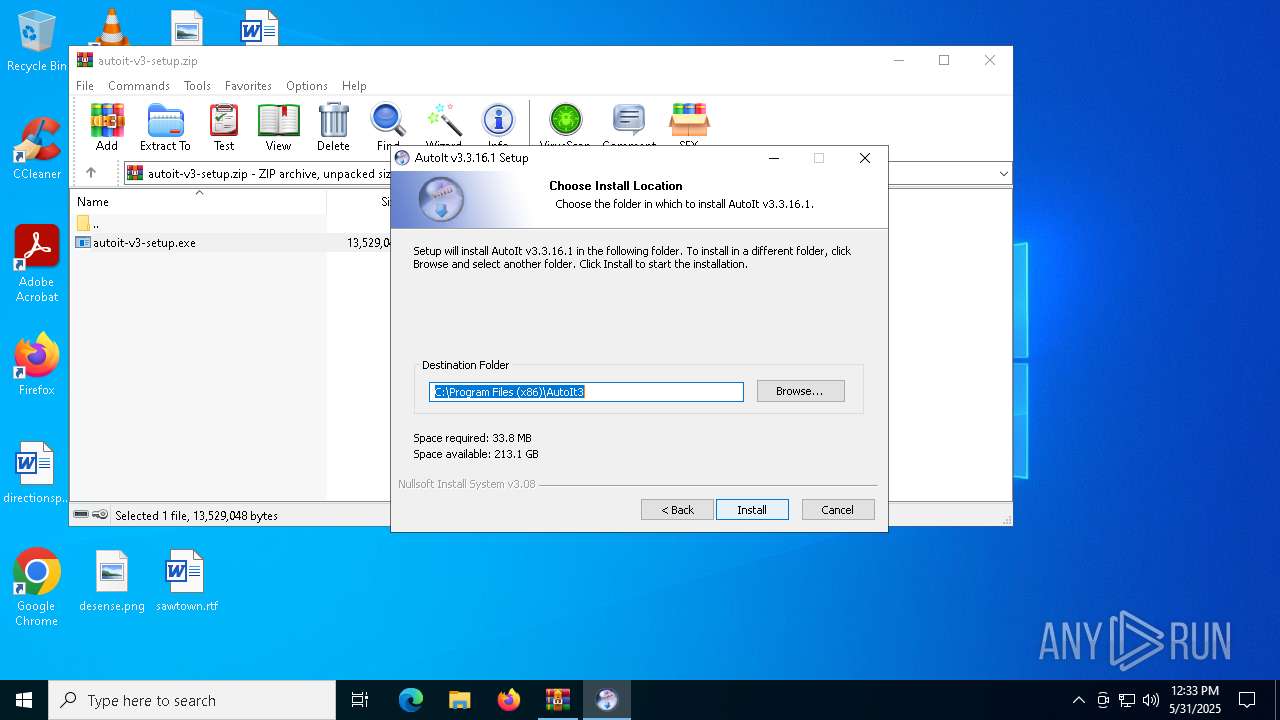This screenshot has height=720, width=1280.
Task: Click the Start button
Action: 24,700
